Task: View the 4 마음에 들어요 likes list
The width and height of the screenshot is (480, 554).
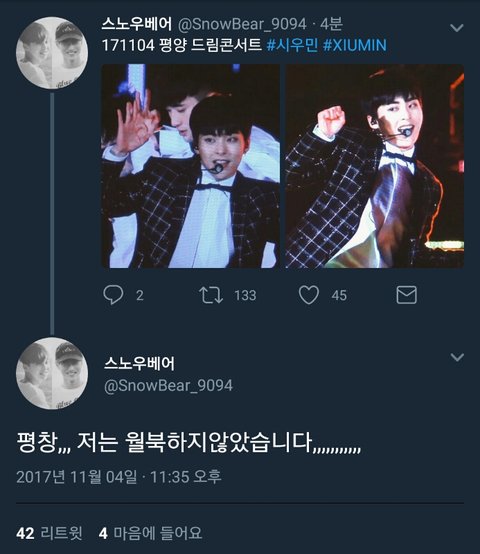Action: click(150, 533)
